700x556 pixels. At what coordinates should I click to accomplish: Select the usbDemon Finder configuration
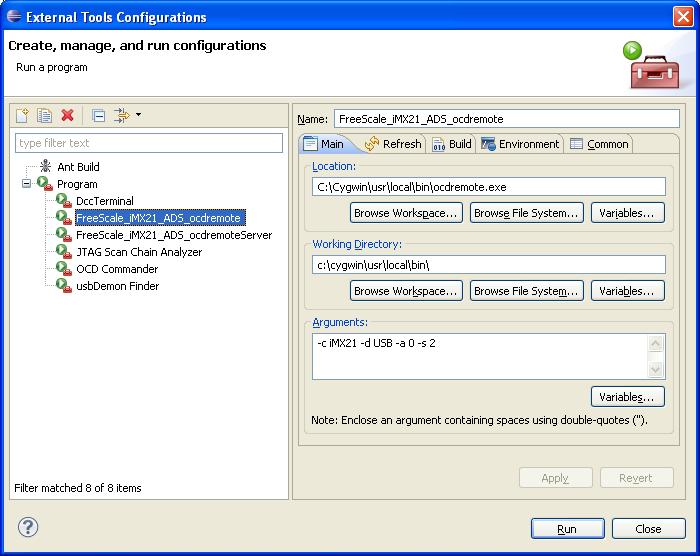(117, 286)
